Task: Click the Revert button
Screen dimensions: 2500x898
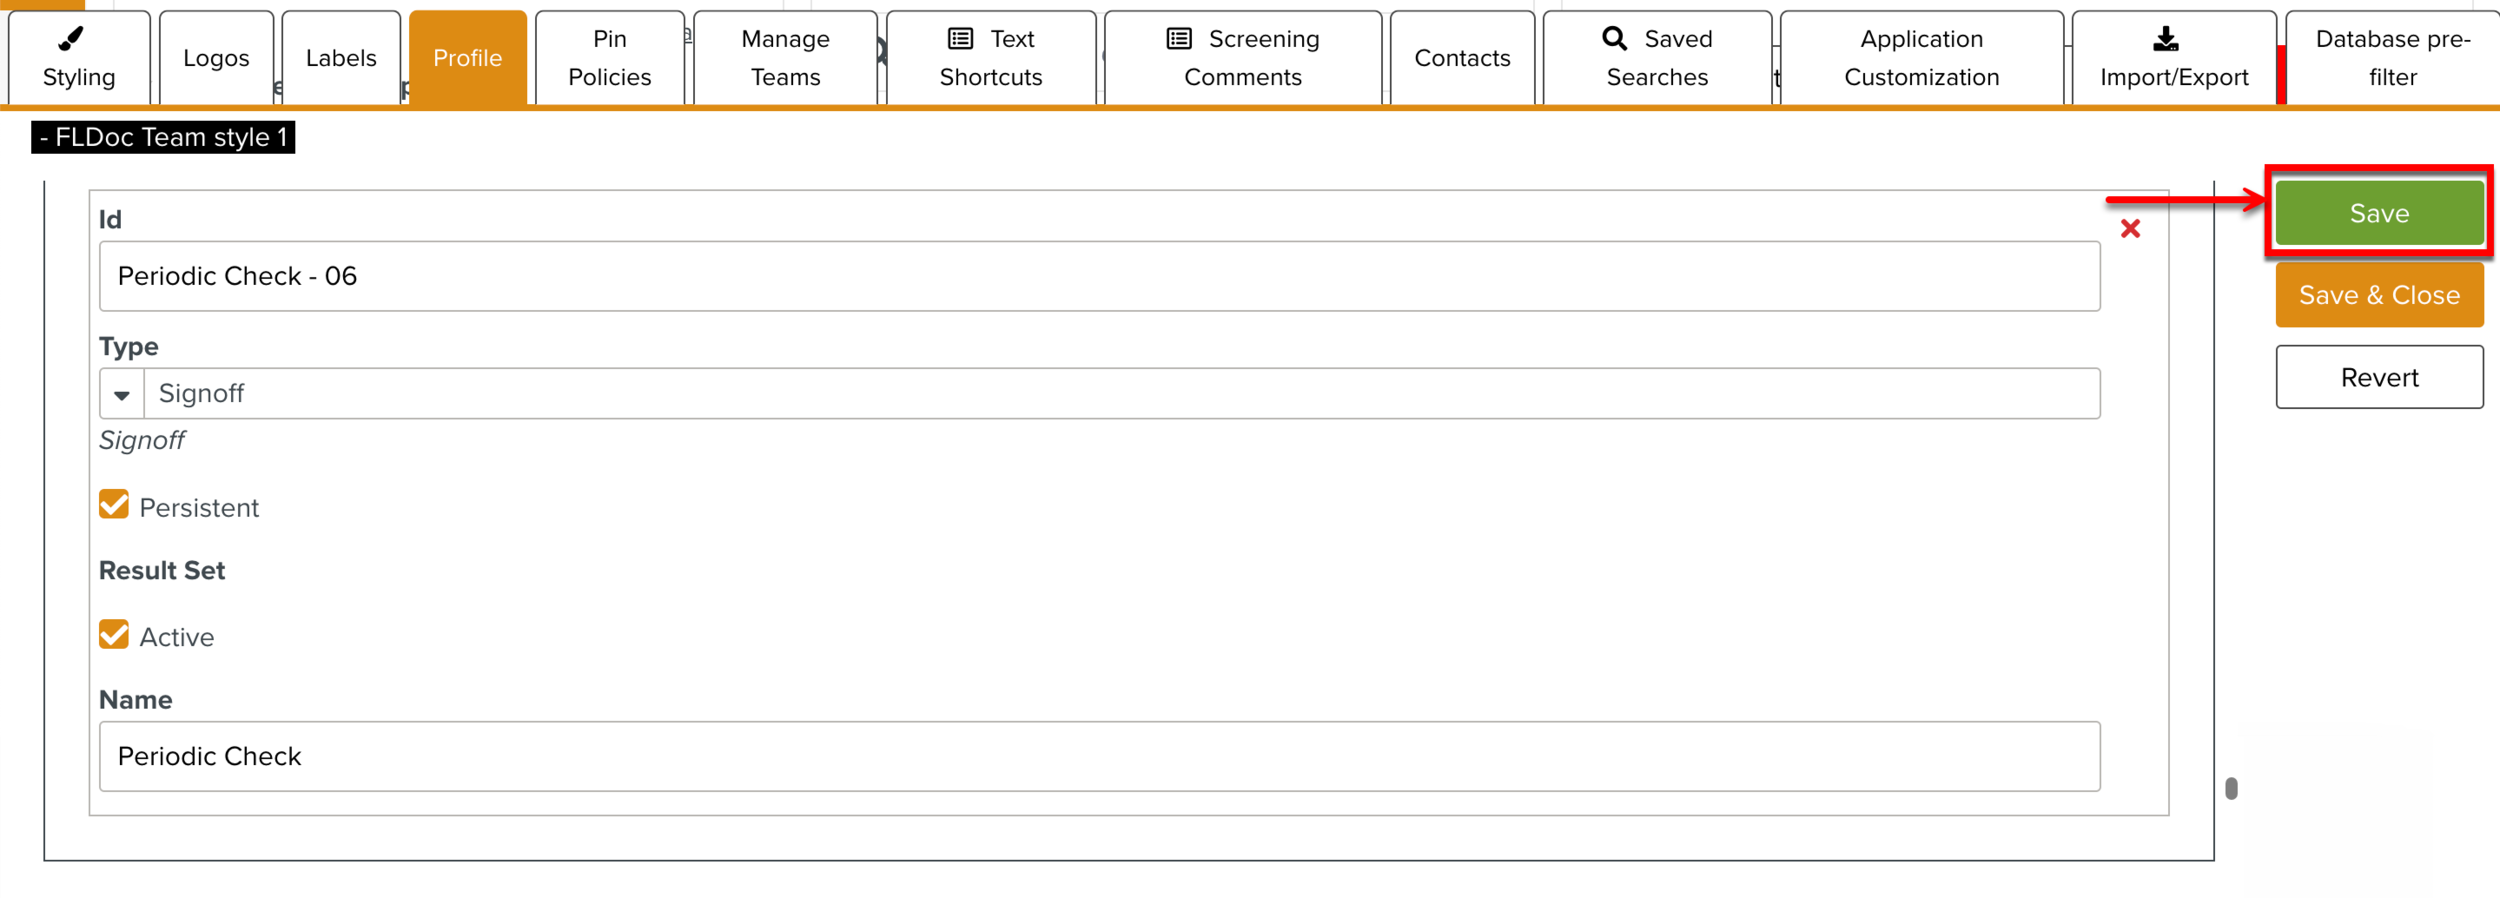Action: [x=2378, y=377]
